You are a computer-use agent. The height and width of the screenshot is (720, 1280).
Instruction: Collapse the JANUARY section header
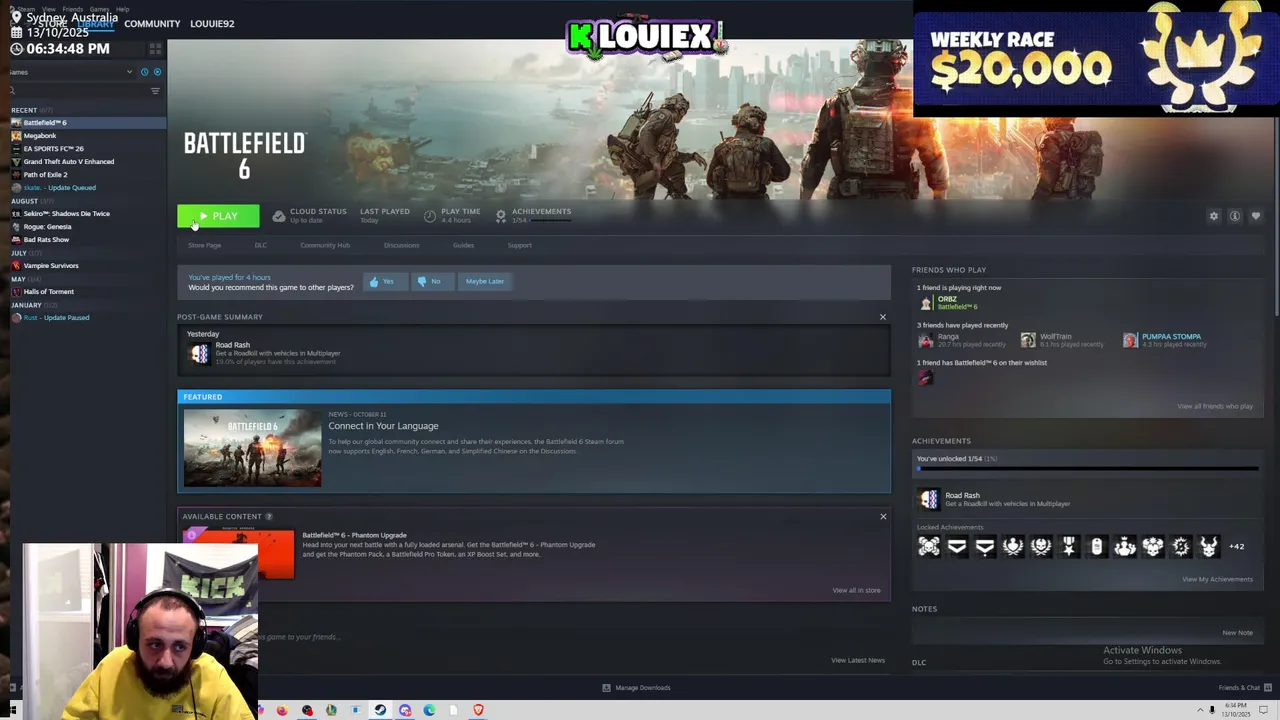pyautogui.click(x=26, y=305)
